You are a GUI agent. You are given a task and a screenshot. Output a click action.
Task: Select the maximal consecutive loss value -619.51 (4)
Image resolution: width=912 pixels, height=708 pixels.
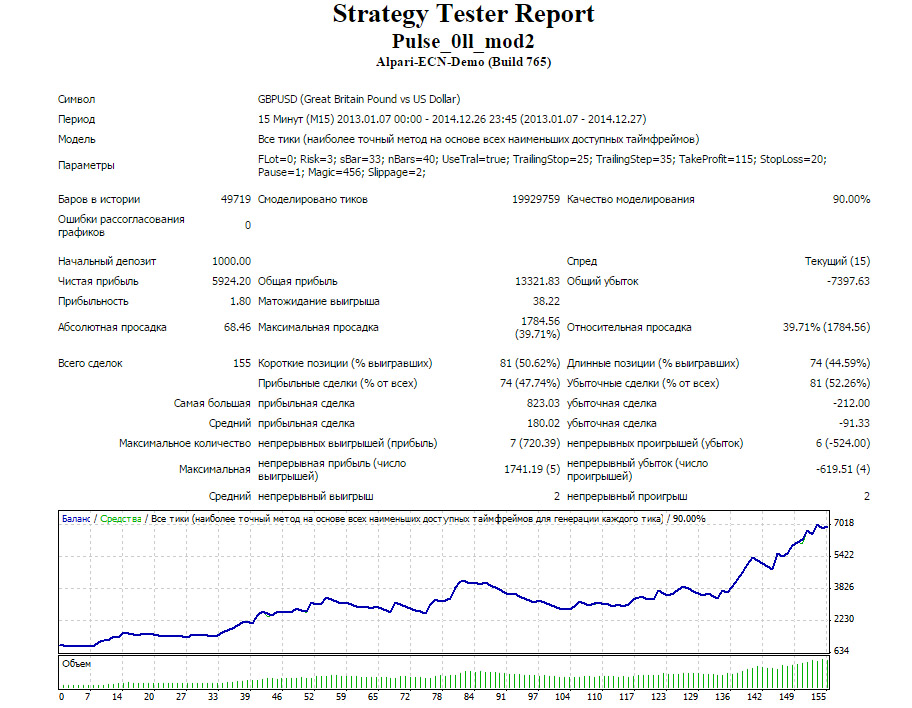click(x=843, y=469)
